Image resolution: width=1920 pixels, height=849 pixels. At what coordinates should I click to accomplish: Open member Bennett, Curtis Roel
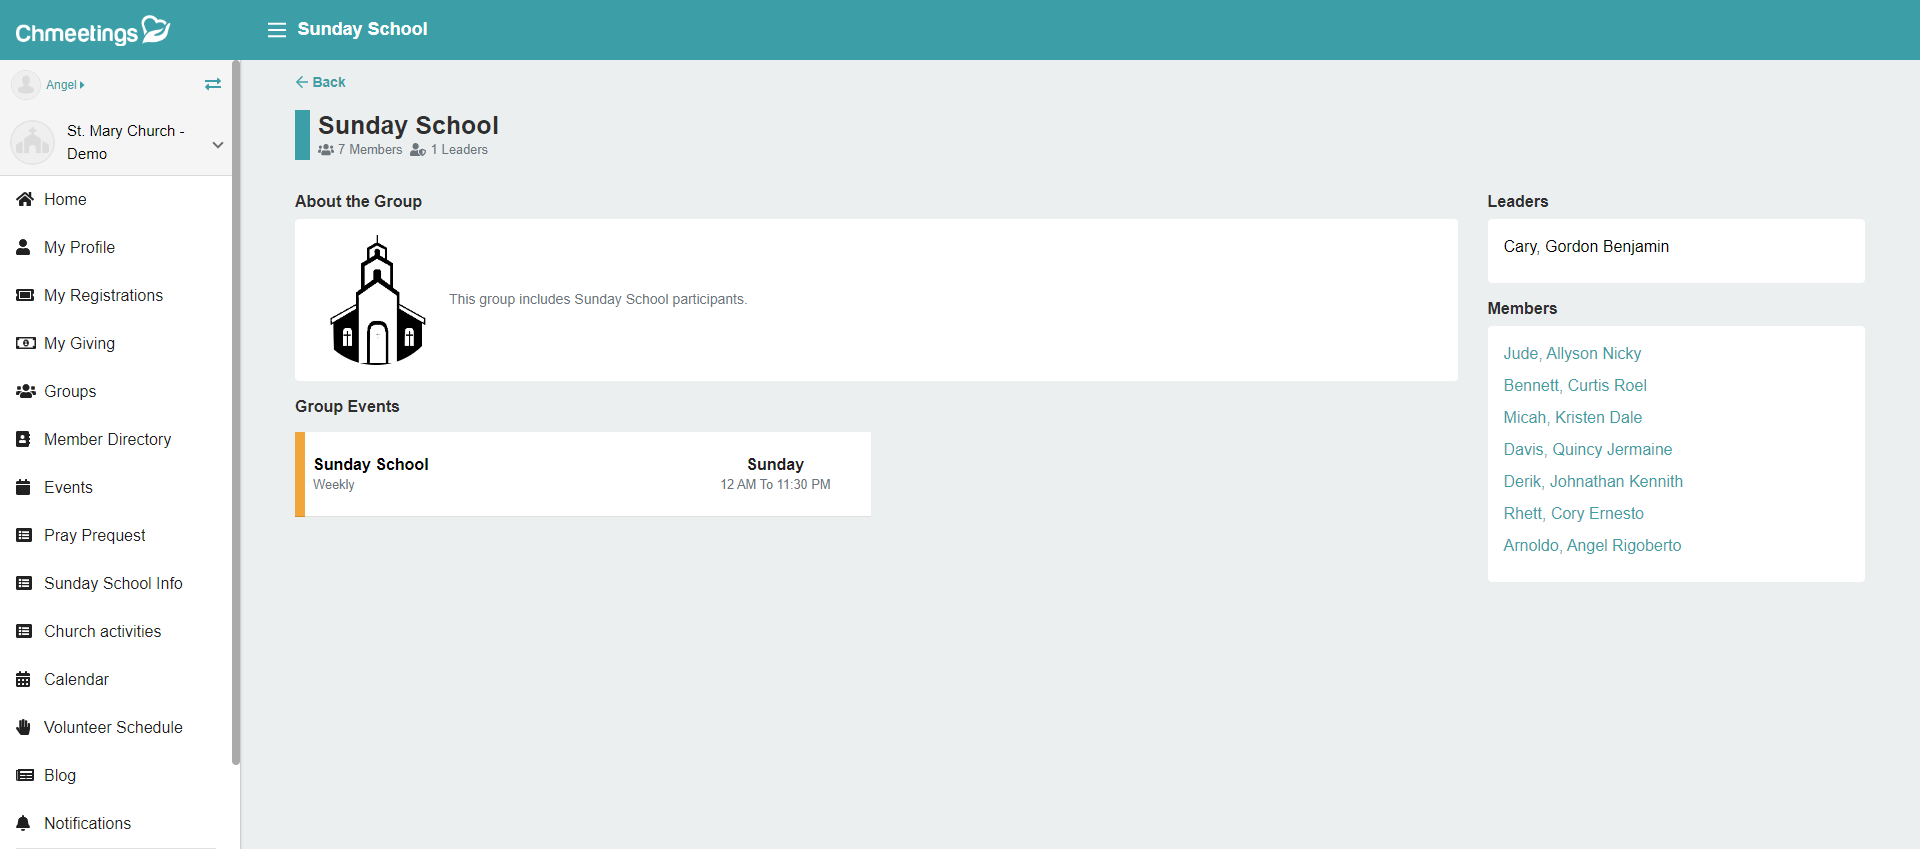1575,385
